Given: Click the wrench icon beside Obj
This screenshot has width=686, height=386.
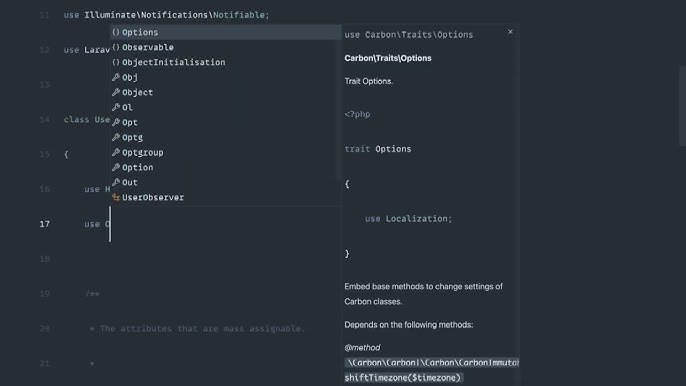Looking at the screenshot, I should click(116, 77).
